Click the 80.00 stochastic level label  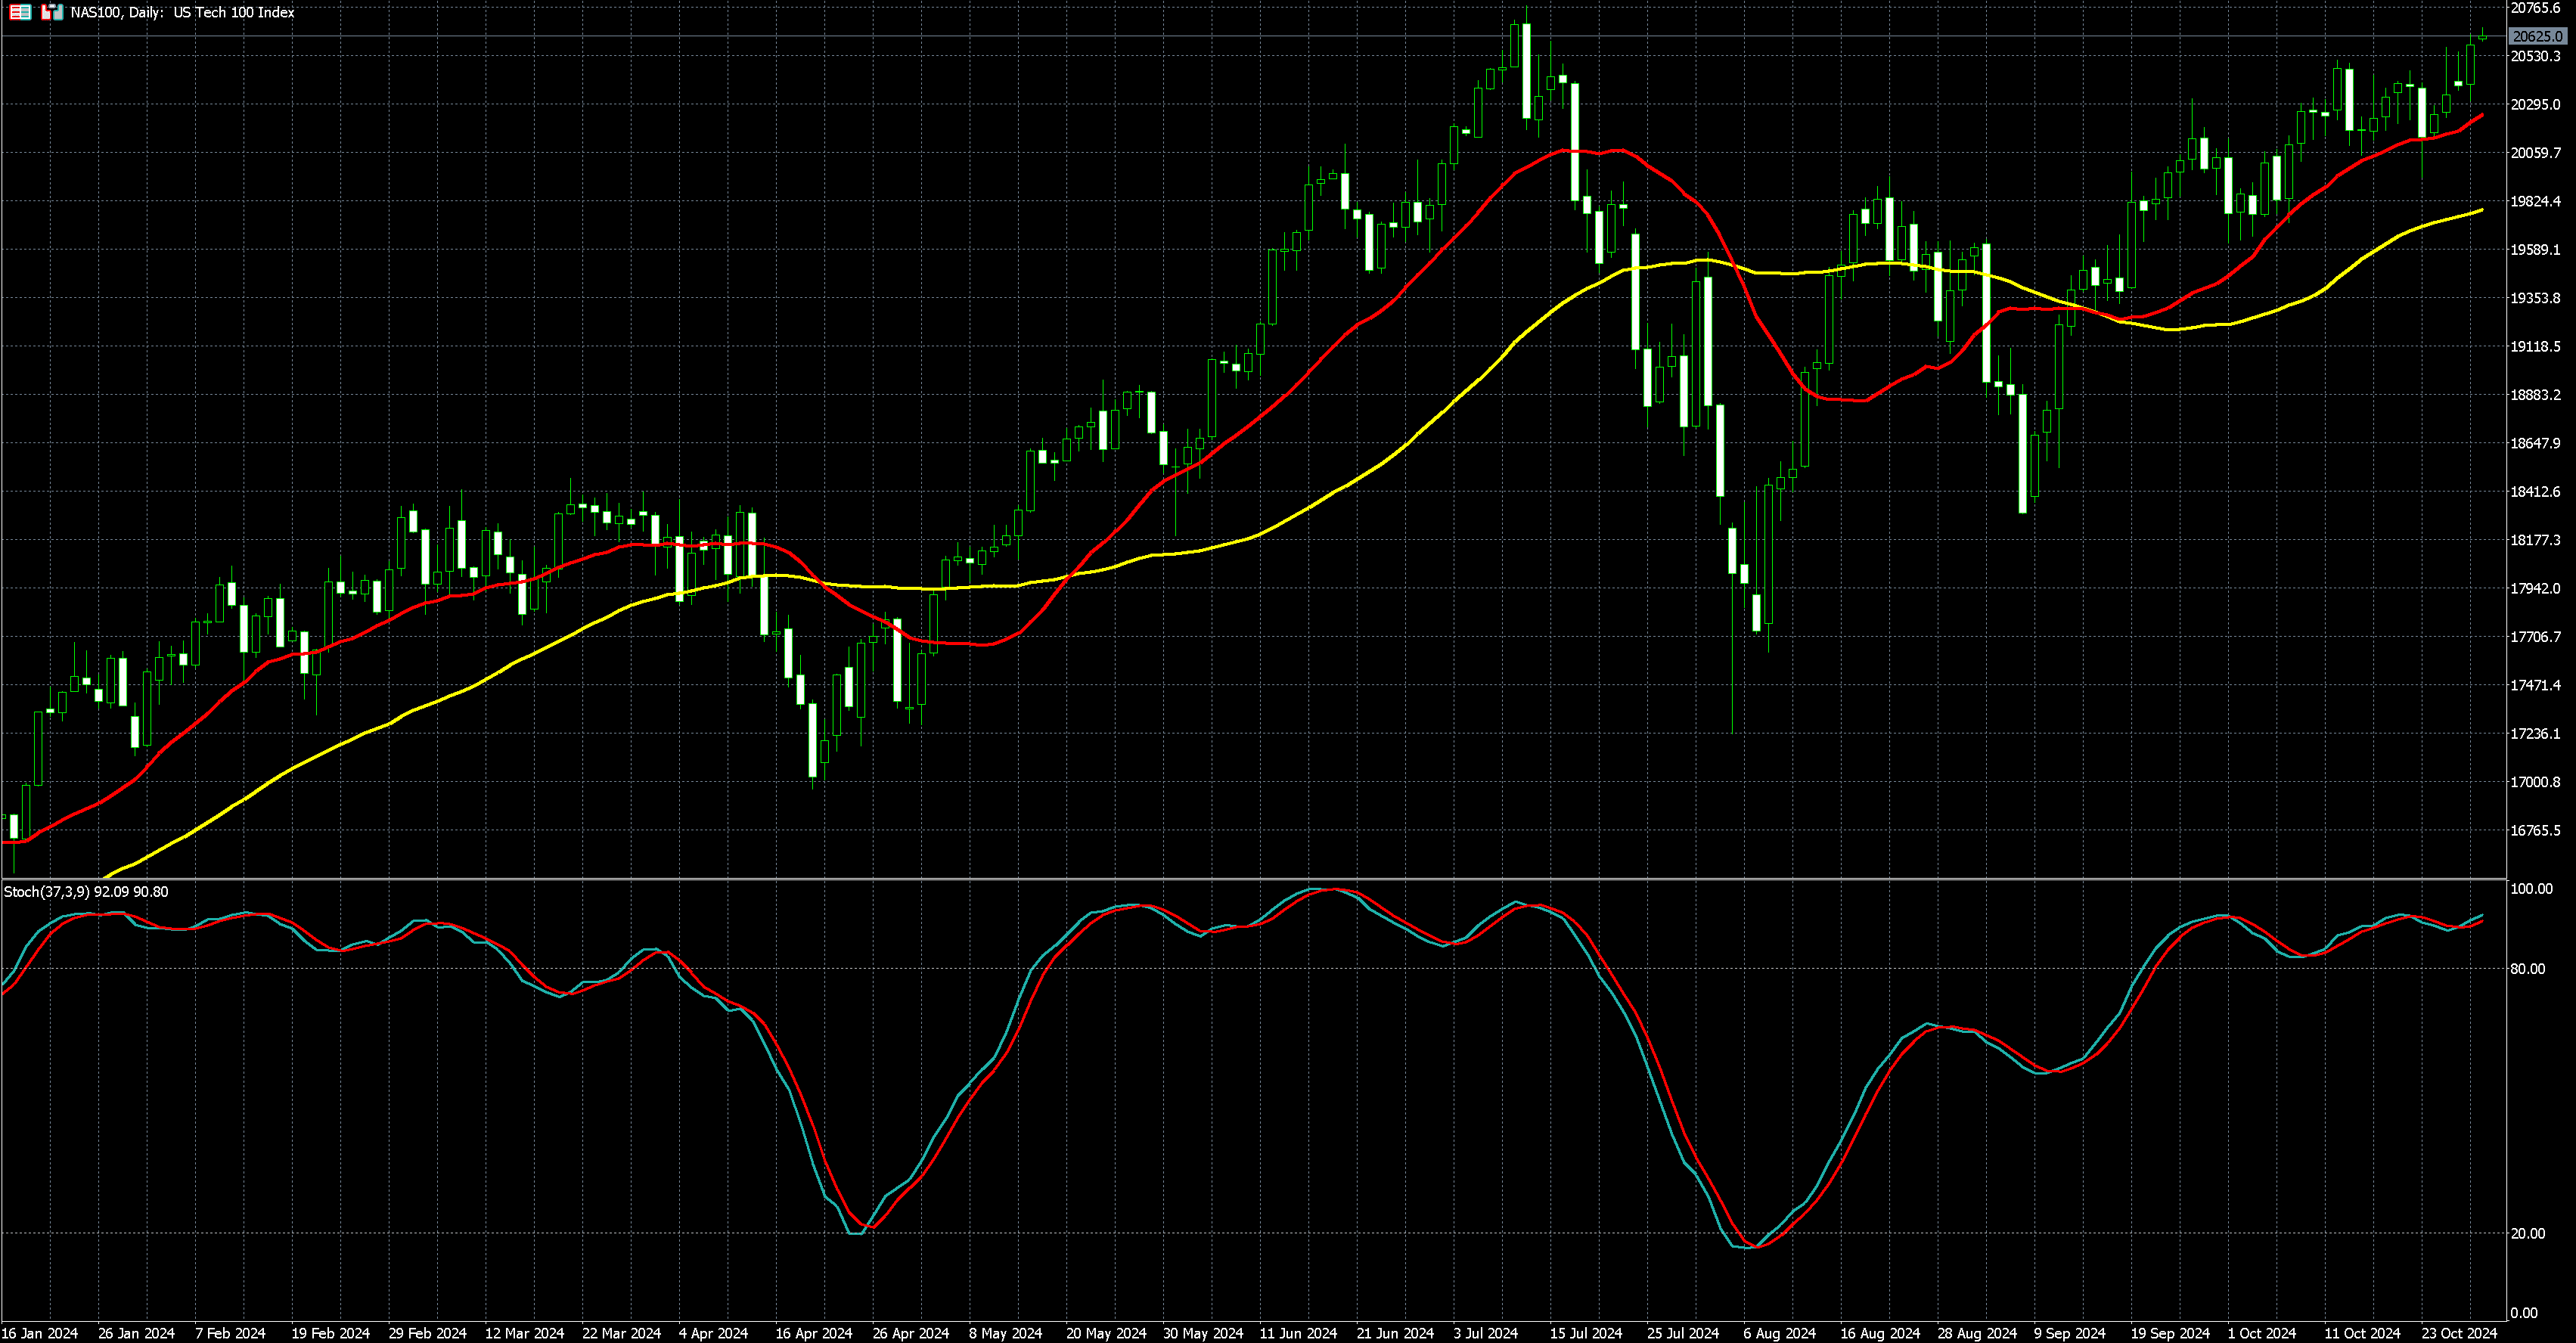tap(2528, 969)
